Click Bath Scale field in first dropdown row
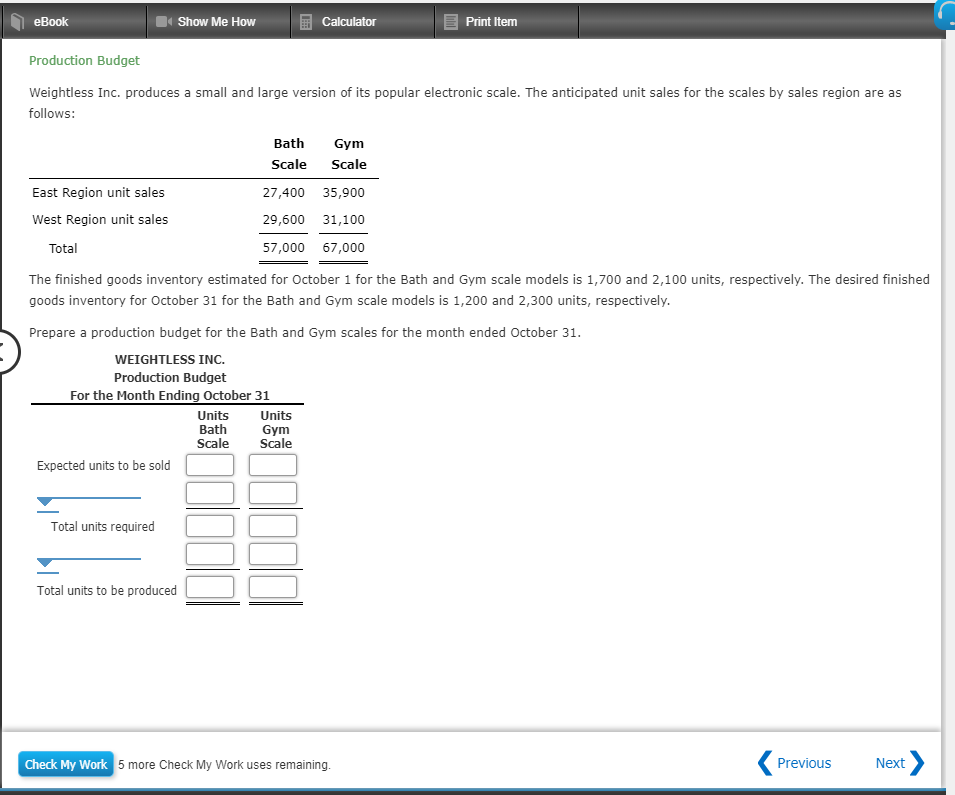Viewport: 955px width, 795px height. (210, 493)
